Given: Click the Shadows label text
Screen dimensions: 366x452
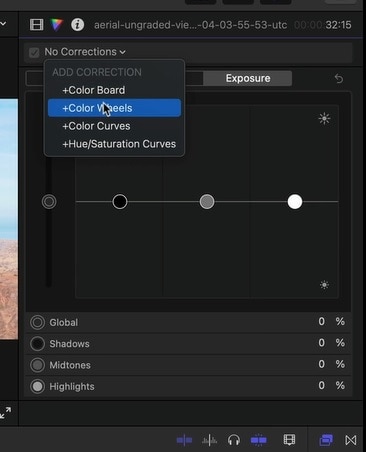Looking at the screenshot, I should (x=69, y=344).
